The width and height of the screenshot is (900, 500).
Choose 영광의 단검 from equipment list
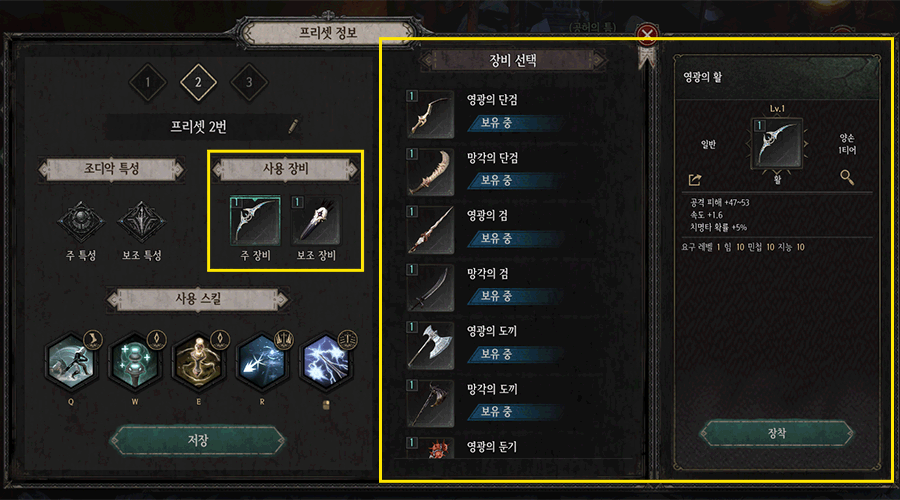(x=485, y=114)
